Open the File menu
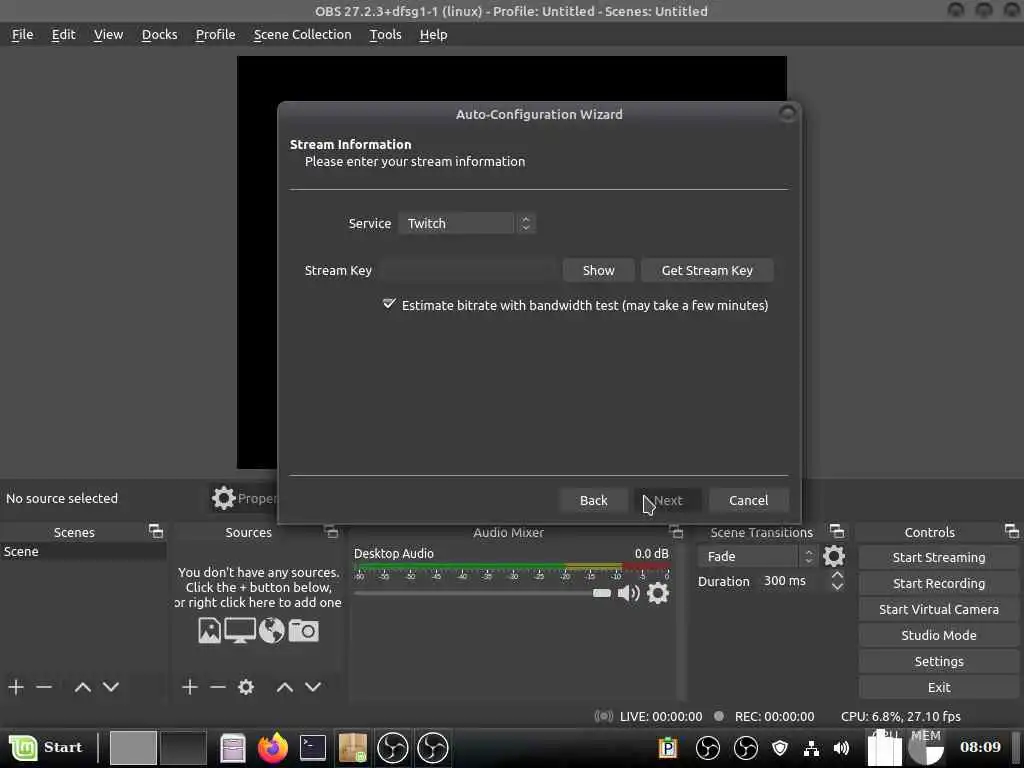 (x=22, y=35)
